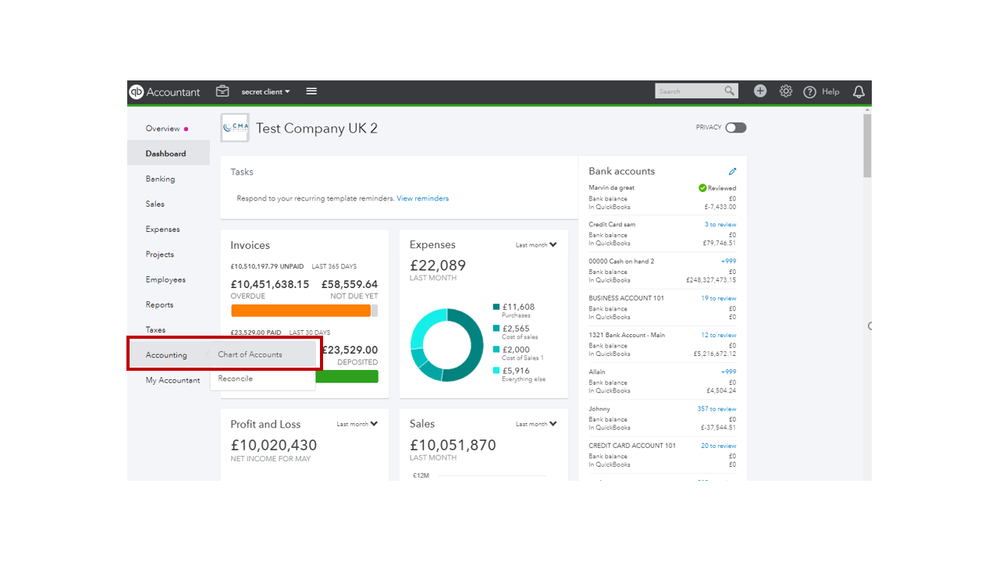999x562 pixels.
Task: Open the notifications bell
Action: tap(859, 92)
